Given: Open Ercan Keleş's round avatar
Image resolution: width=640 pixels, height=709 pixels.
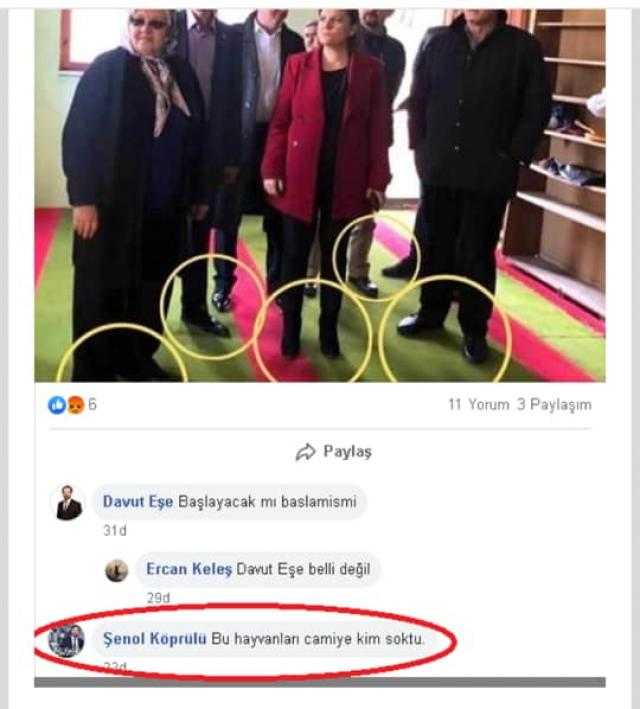Looking at the screenshot, I should [117, 570].
